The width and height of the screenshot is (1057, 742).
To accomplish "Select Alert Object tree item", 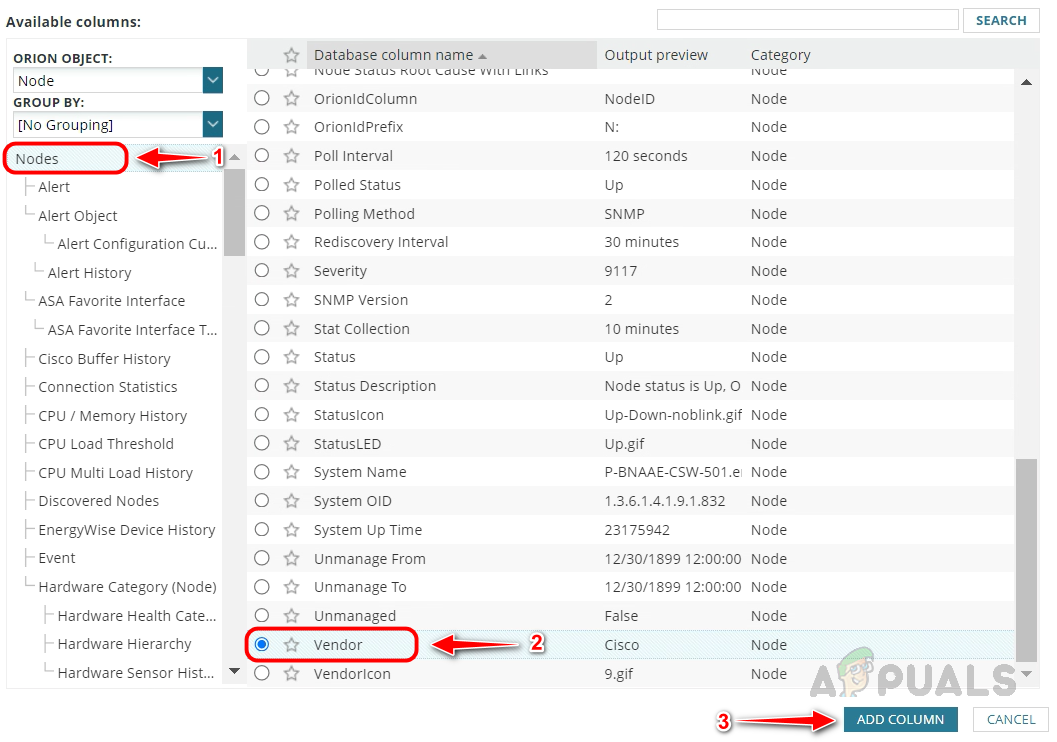I will (78, 216).
